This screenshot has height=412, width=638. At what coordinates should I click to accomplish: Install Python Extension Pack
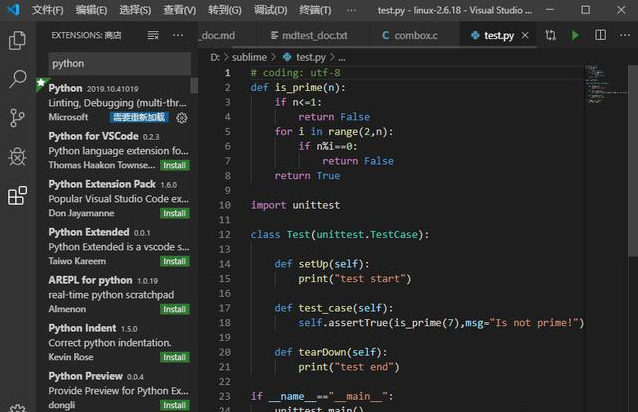click(x=174, y=214)
